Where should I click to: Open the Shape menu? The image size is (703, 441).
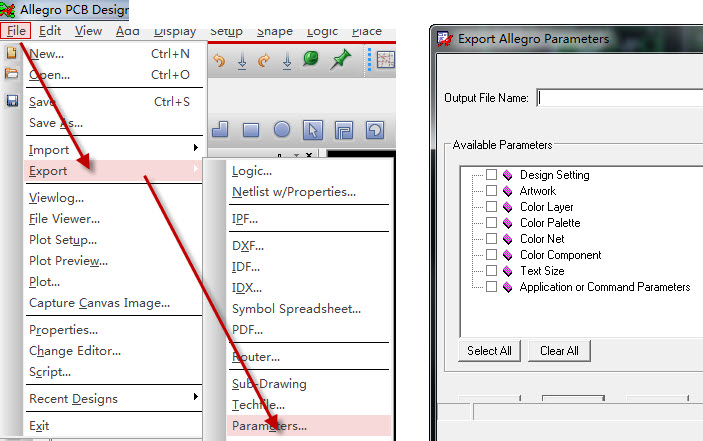click(x=274, y=30)
